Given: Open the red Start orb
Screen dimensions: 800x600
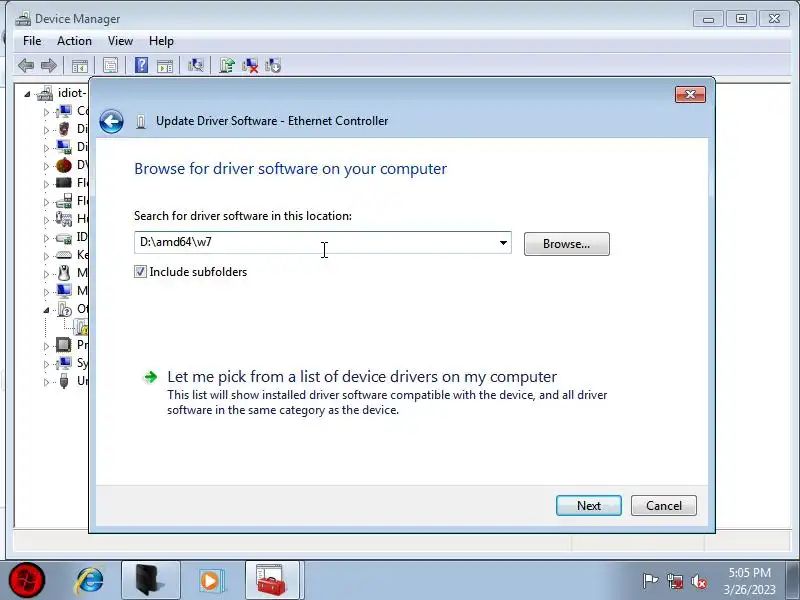Looking at the screenshot, I should click(27, 581).
